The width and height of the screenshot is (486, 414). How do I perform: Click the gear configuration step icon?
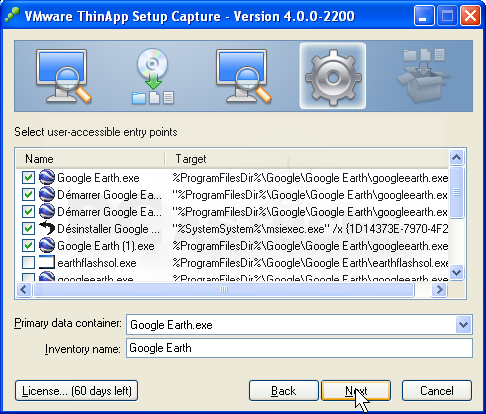coord(333,77)
